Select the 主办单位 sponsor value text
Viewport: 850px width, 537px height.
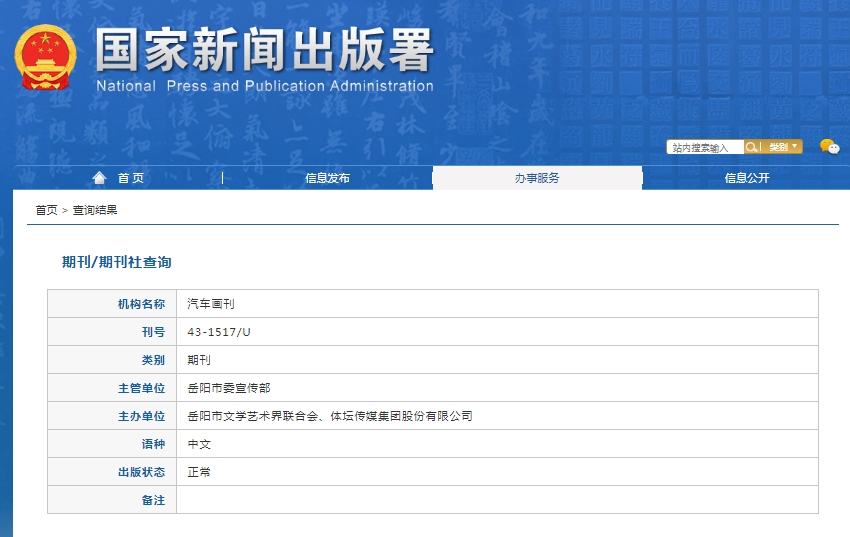330,416
